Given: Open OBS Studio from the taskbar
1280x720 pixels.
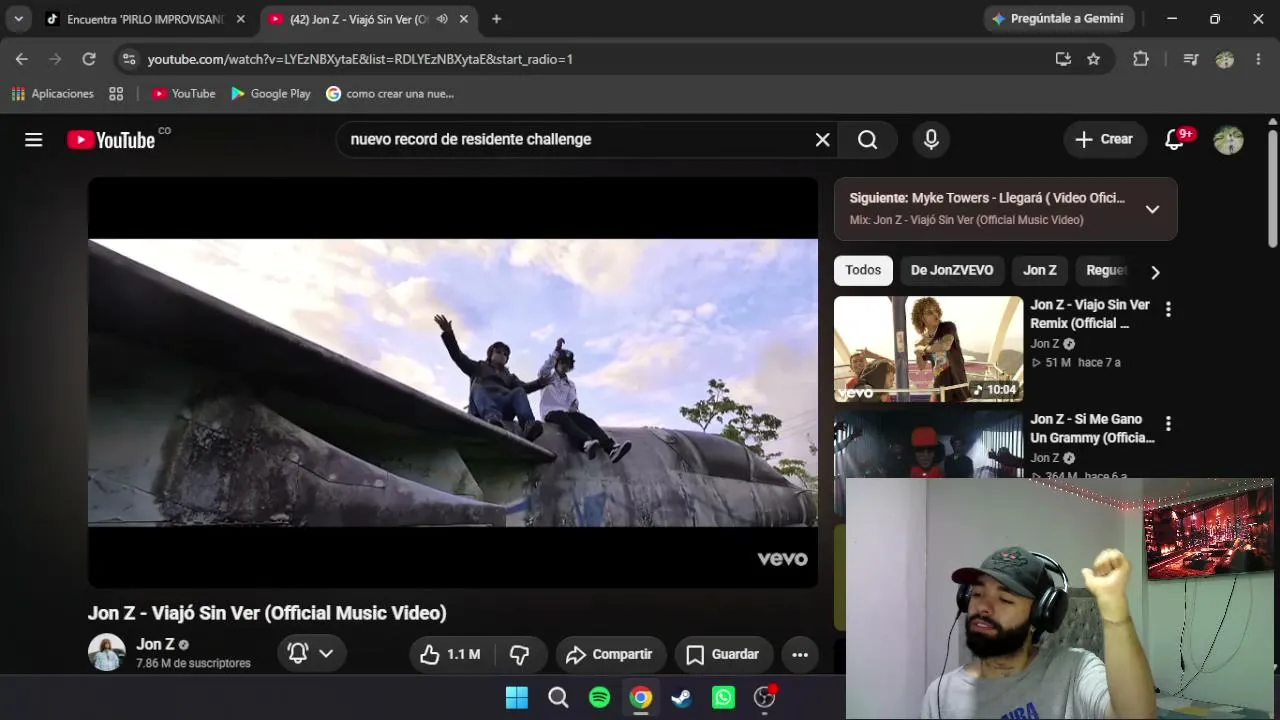Looking at the screenshot, I should [765, 698].
